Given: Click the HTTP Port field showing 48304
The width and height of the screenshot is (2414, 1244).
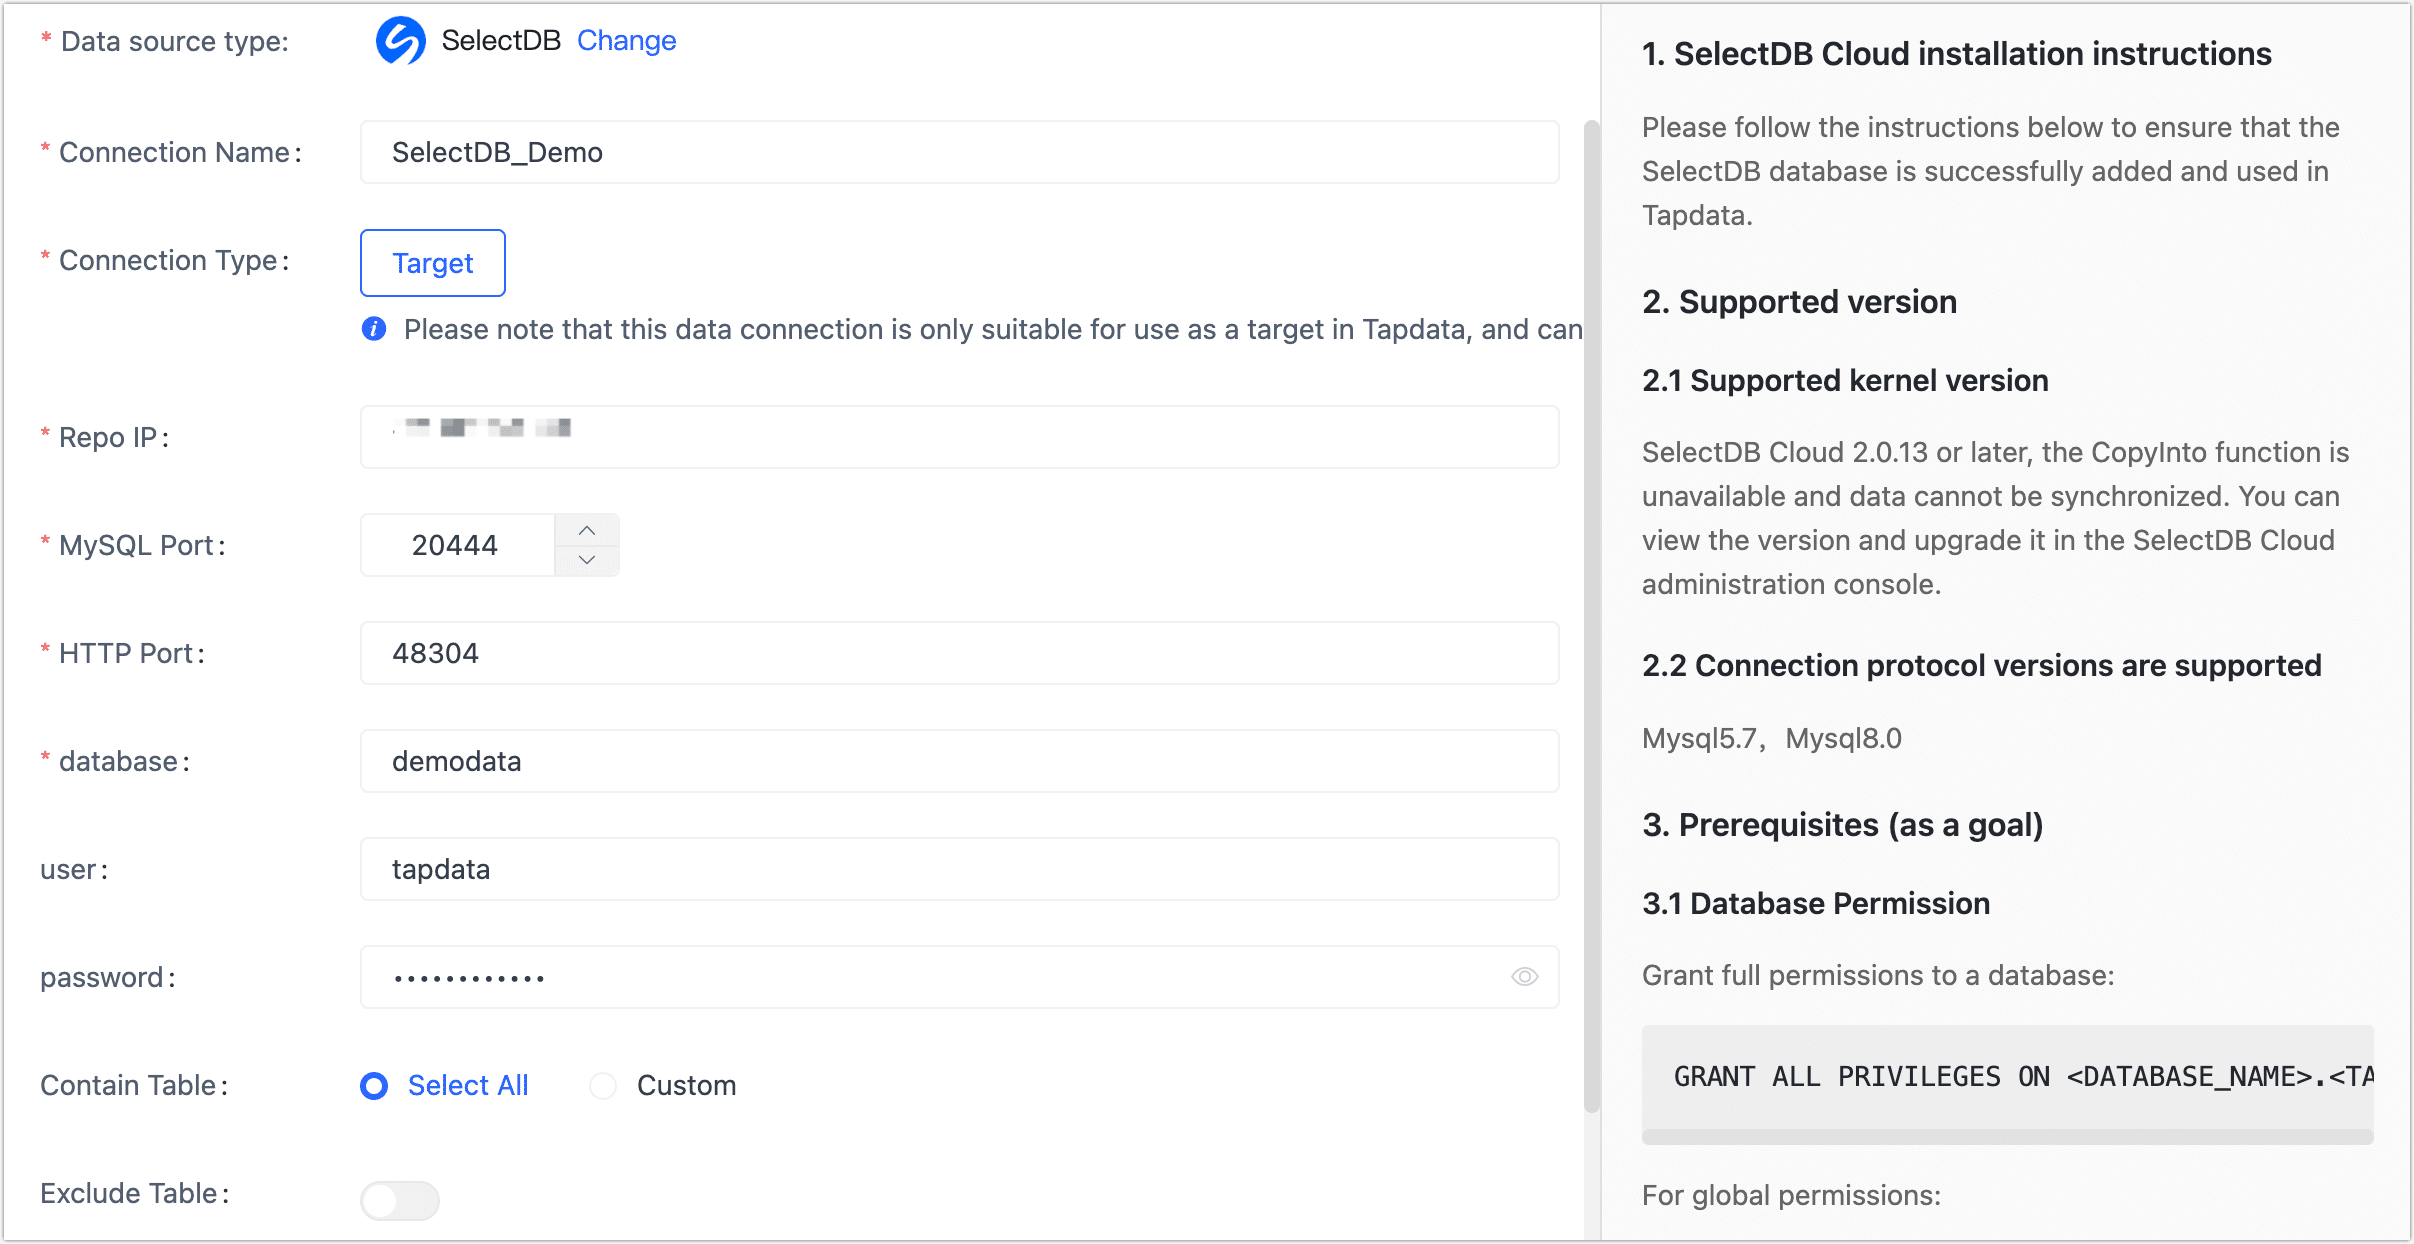Looking at the screenshot, I should pyautogui.click(x=958, y=652).
